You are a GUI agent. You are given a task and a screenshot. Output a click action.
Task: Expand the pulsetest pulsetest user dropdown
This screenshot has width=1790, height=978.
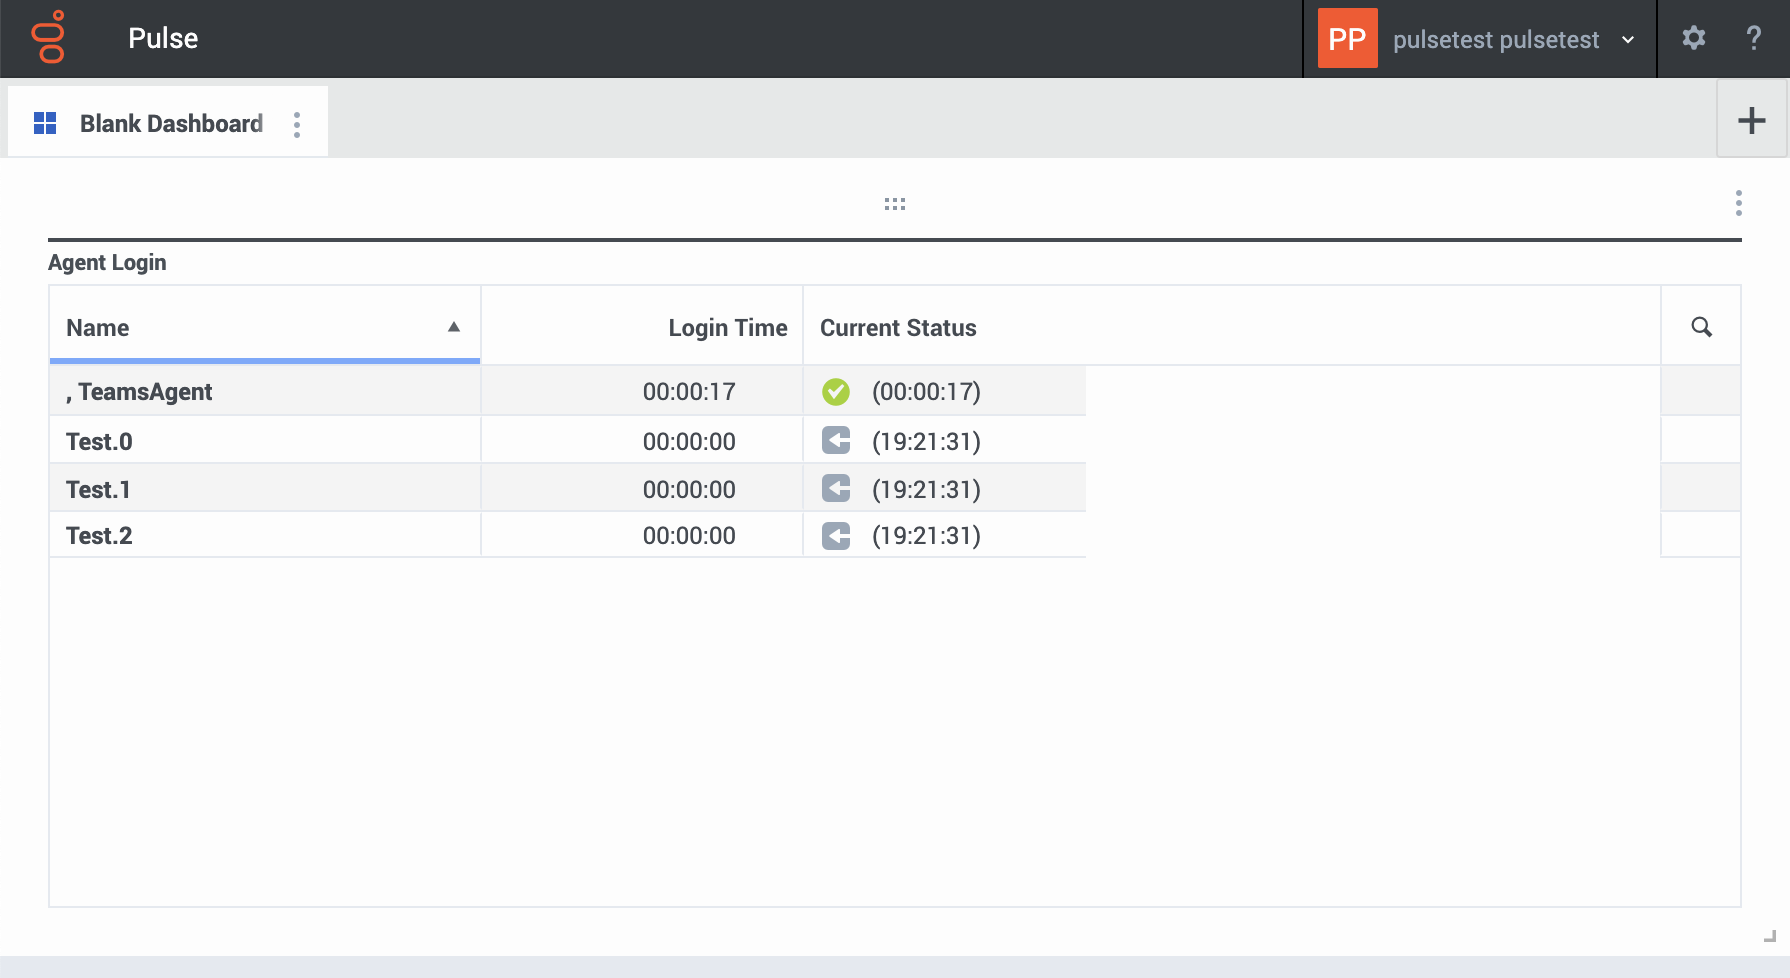pyautogui.click(x=1628, y=40)
